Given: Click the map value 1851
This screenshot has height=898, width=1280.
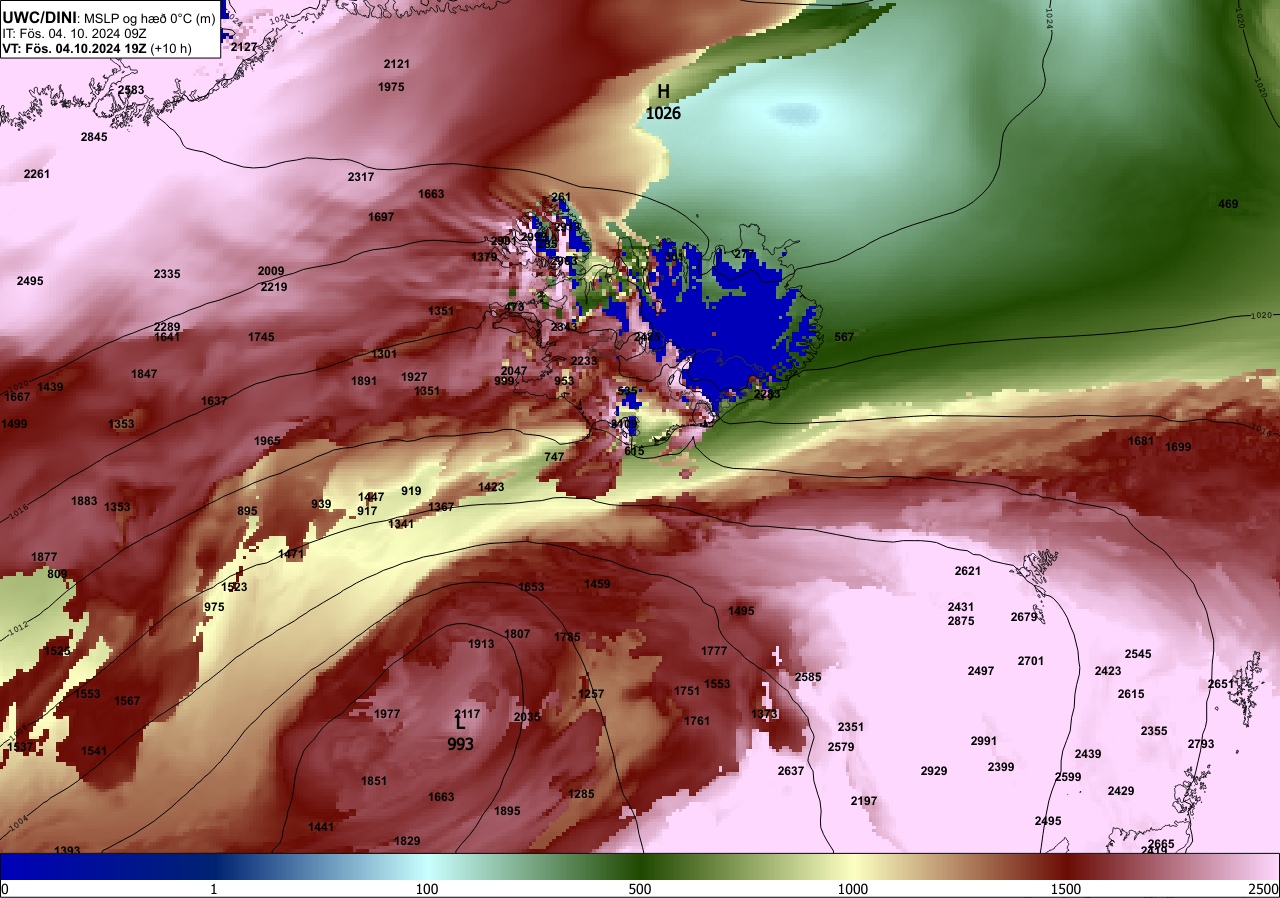Looking at the screenshot, I should 374,781.
